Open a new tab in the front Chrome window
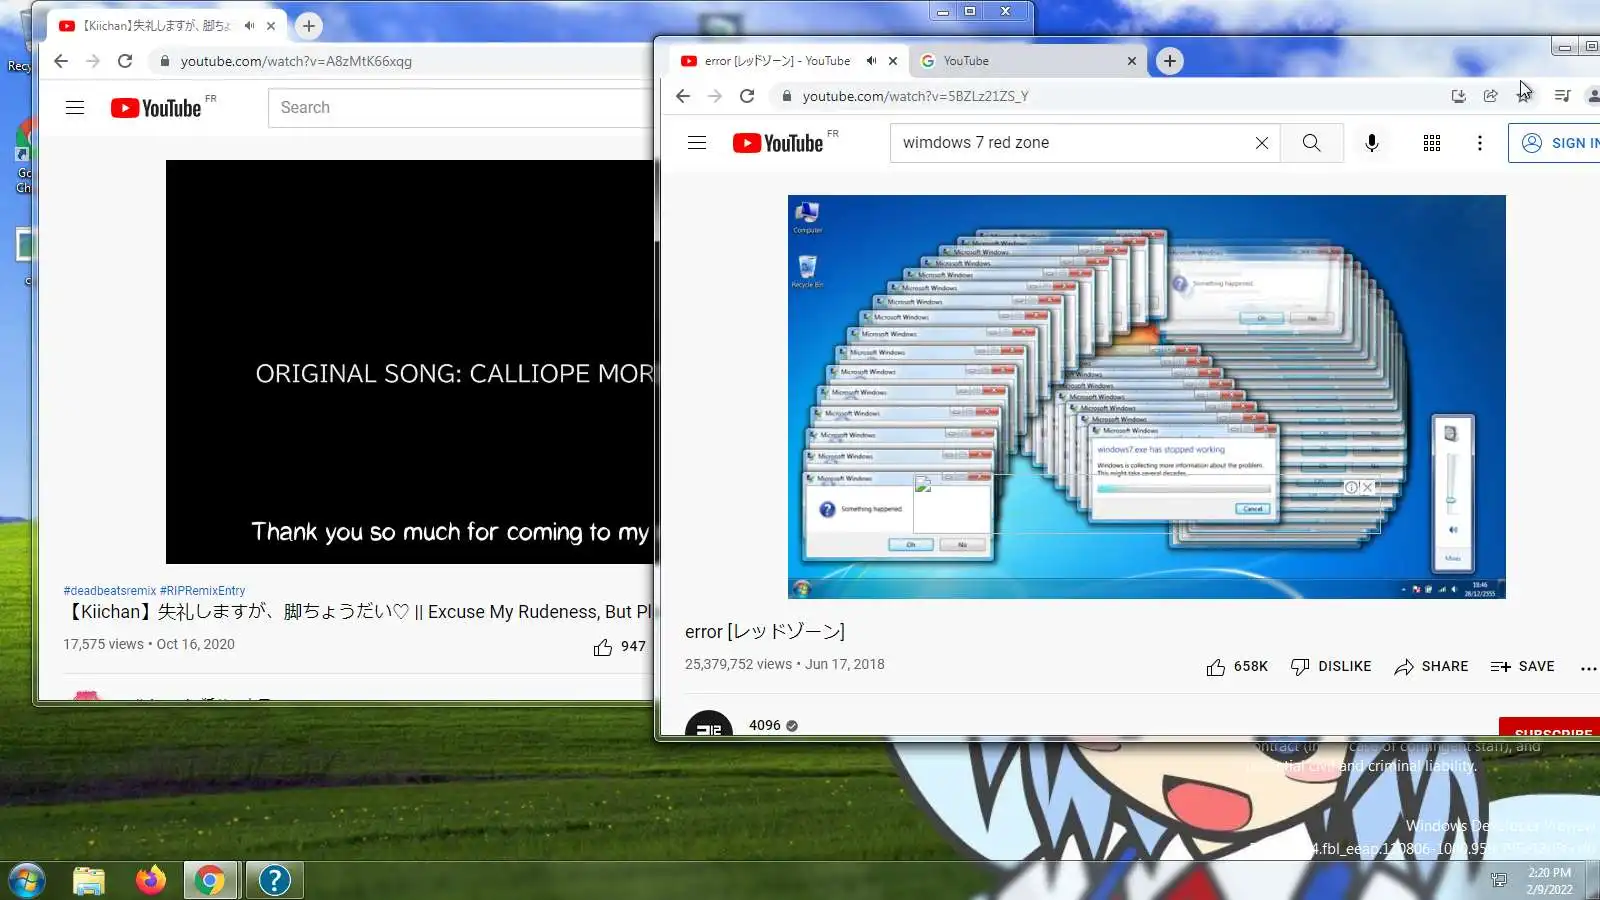Screen dimensions: 1600x900 click(x=1170, y=61)
